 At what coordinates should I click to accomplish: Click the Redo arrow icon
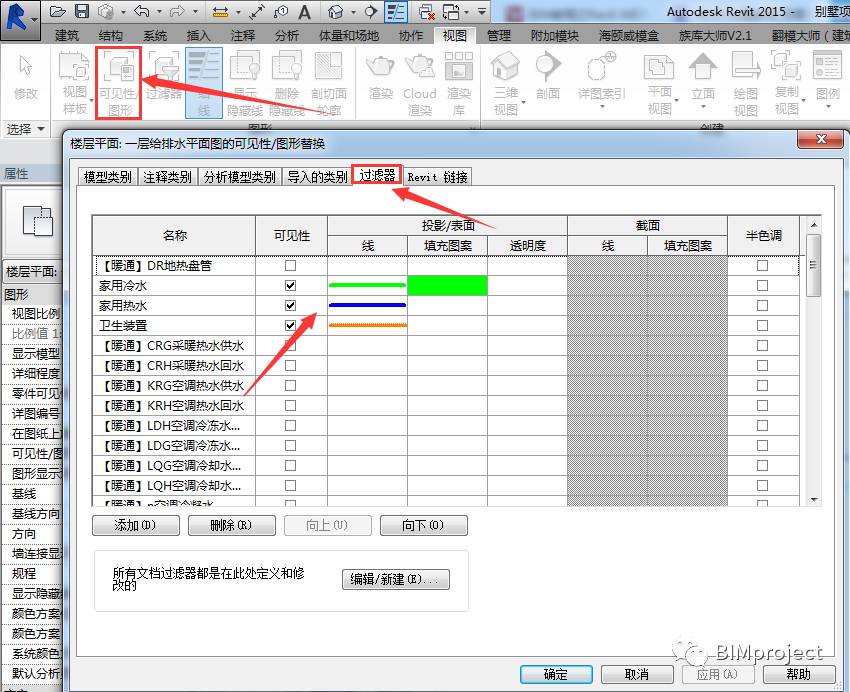click(x=177, y=11)
